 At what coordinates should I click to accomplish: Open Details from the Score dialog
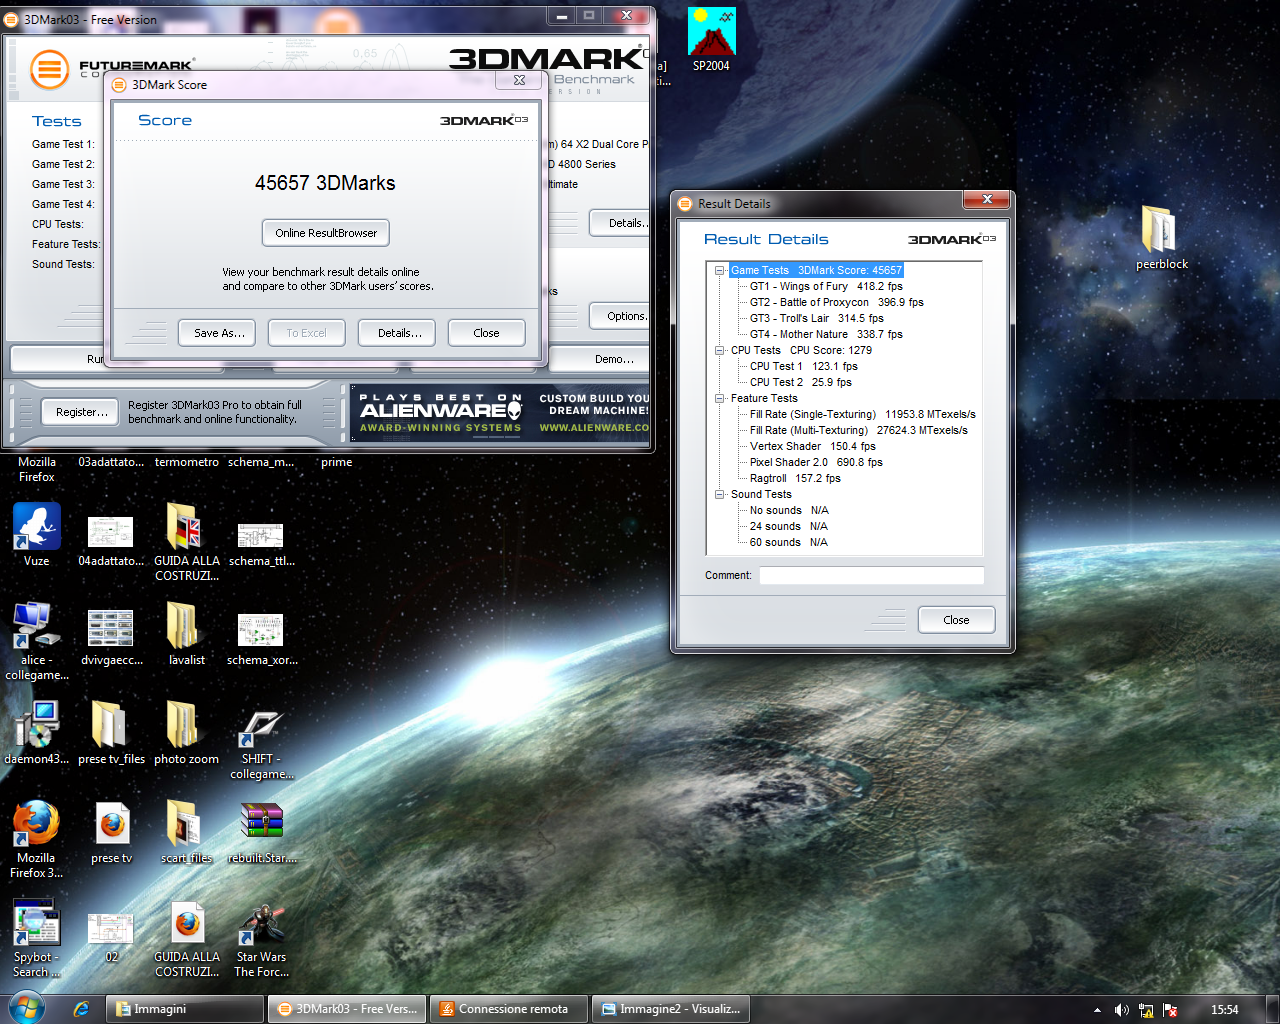coord(399,333)
